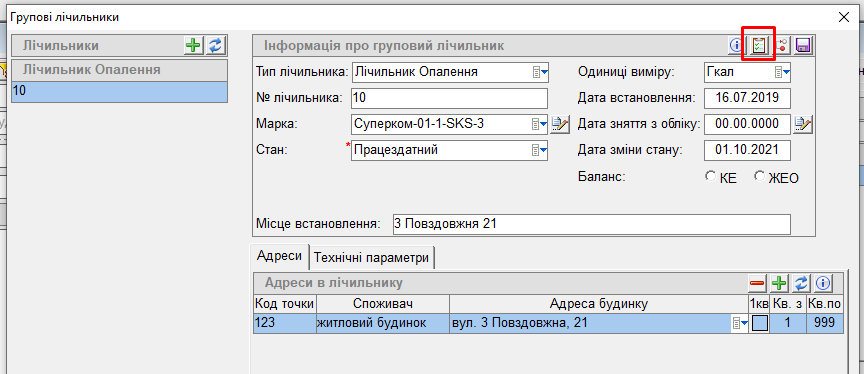Click the Місце встановлення input field

(x=591, y=224)
